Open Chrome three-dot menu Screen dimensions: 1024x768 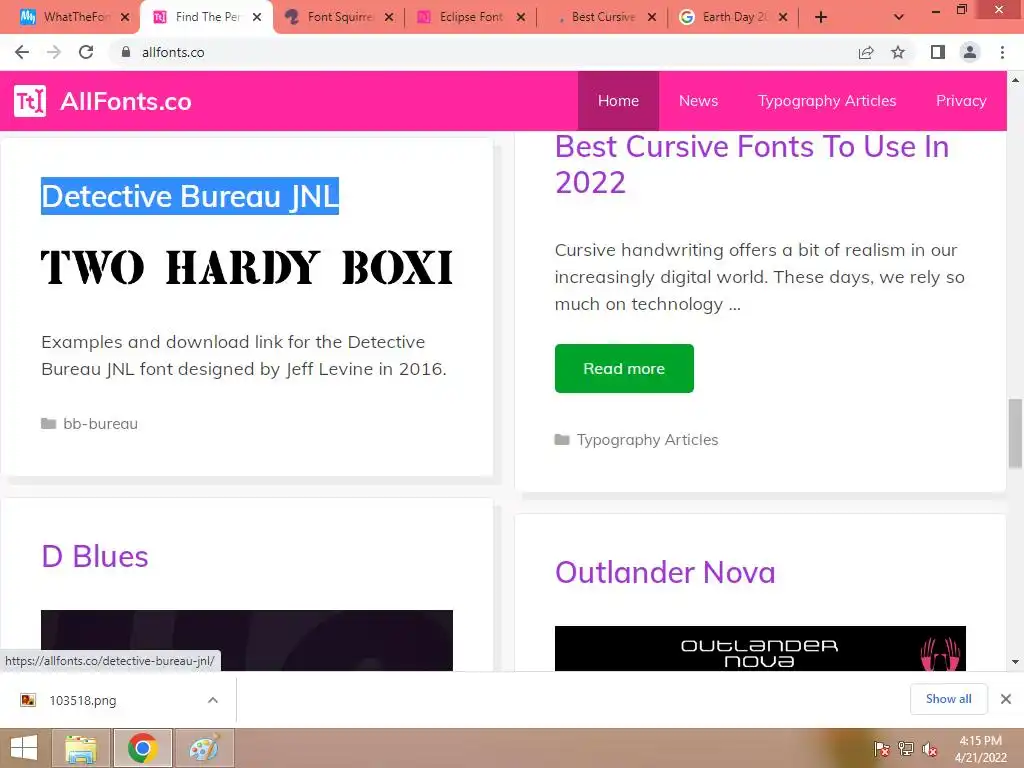[x=1002, y=52]
